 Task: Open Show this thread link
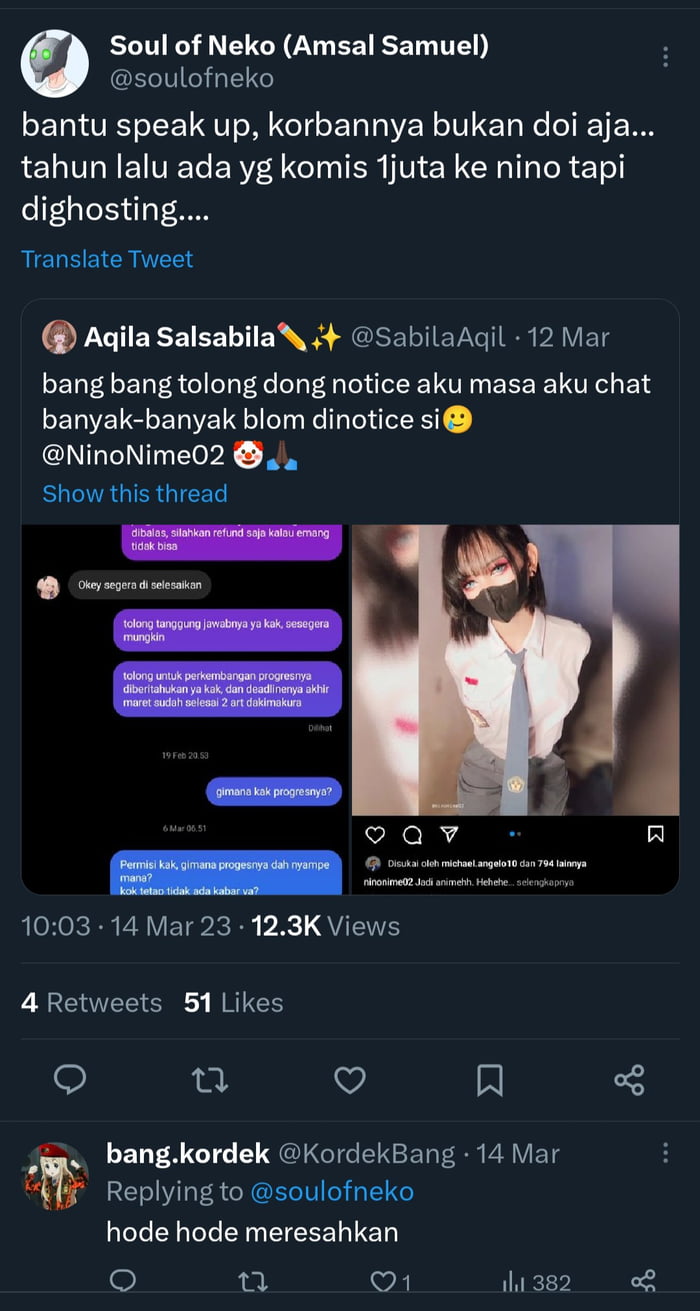(x=135, y=493)
